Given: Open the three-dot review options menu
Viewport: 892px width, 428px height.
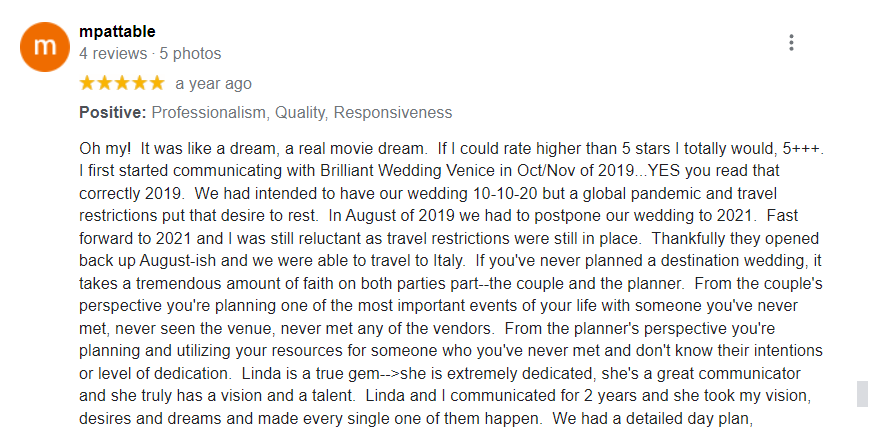Looking at the screenshot, I should (791, 43).
